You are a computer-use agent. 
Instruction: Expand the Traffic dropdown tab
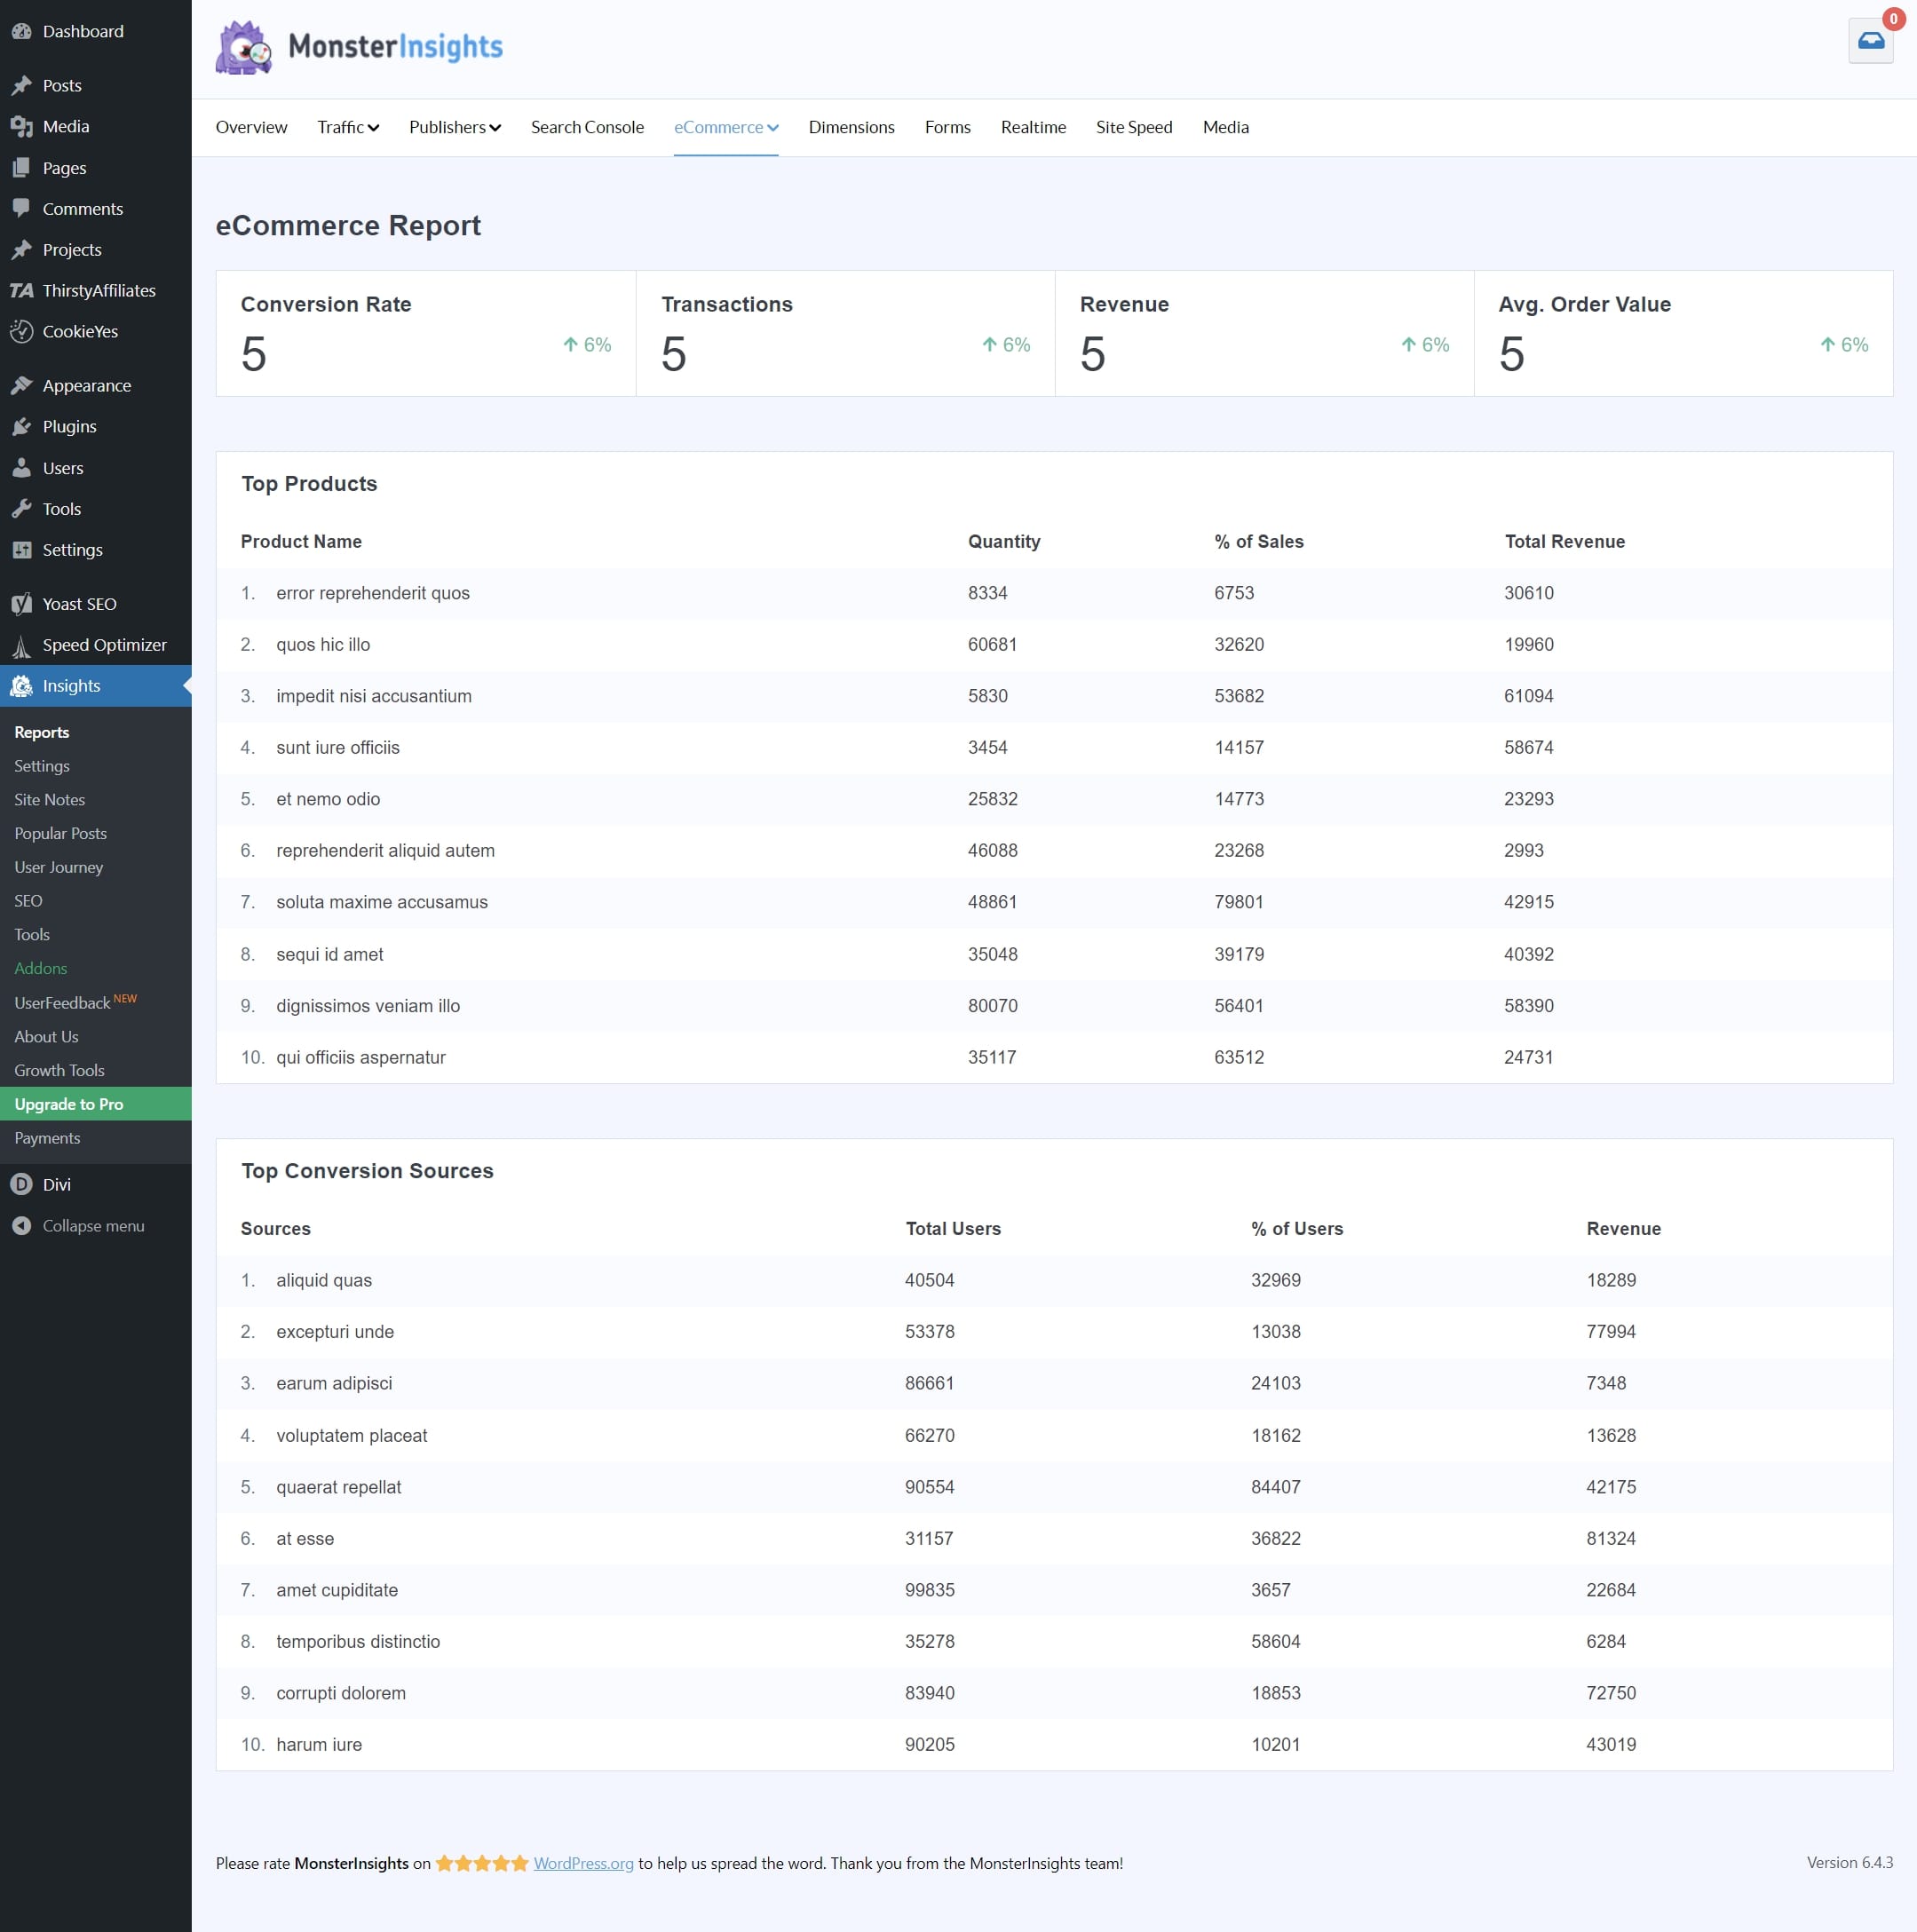pyautogui.click(x=345, y=126)
